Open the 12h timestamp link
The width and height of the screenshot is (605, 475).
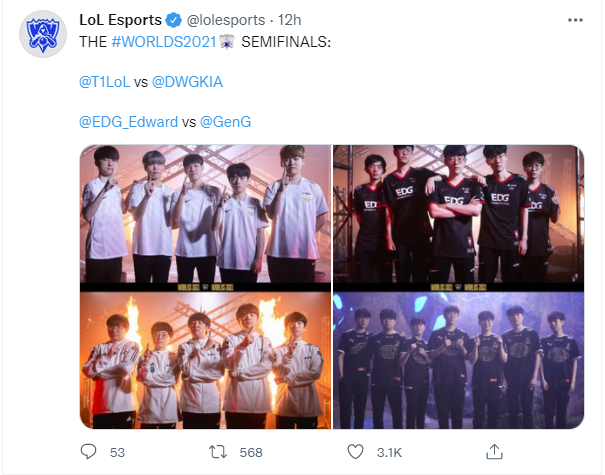[x=289, y=20]
